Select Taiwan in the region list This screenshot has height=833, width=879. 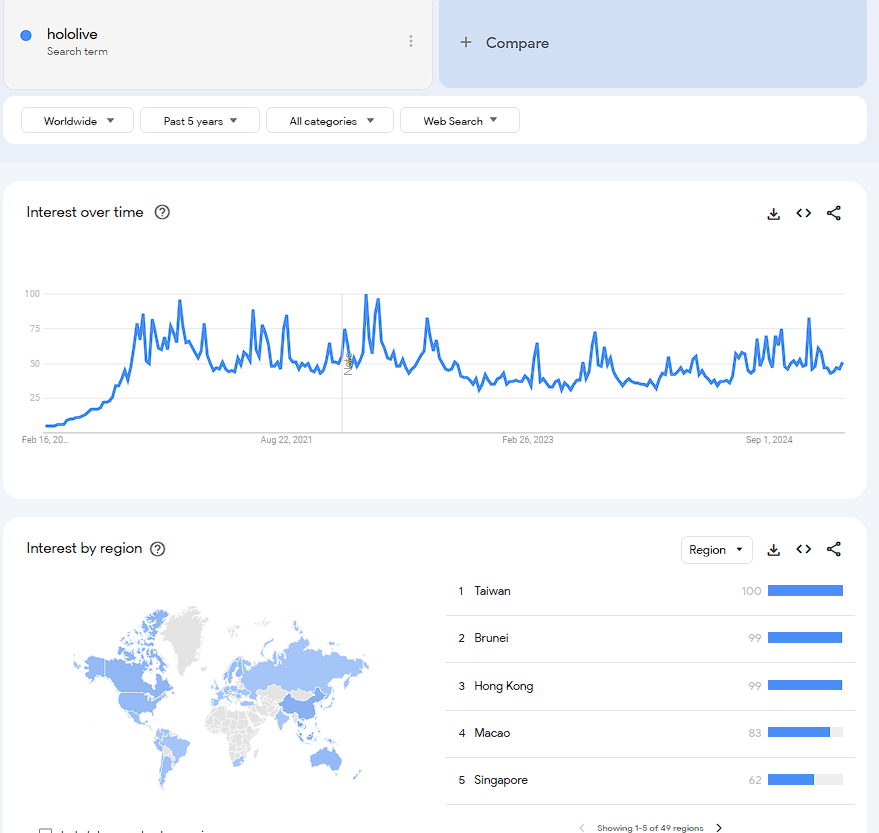(x=650, y=591)
